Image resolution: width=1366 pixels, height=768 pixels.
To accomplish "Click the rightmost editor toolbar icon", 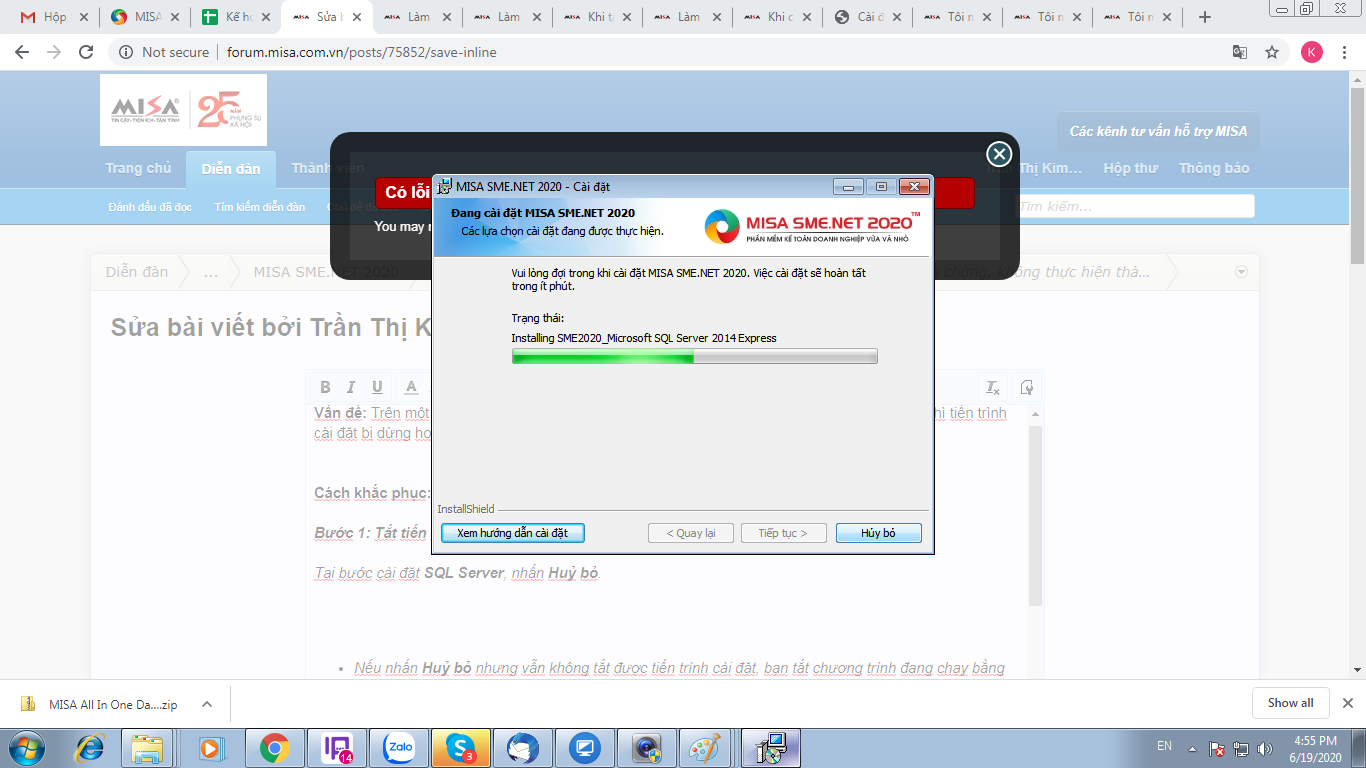I will (x=1026, y=387).
